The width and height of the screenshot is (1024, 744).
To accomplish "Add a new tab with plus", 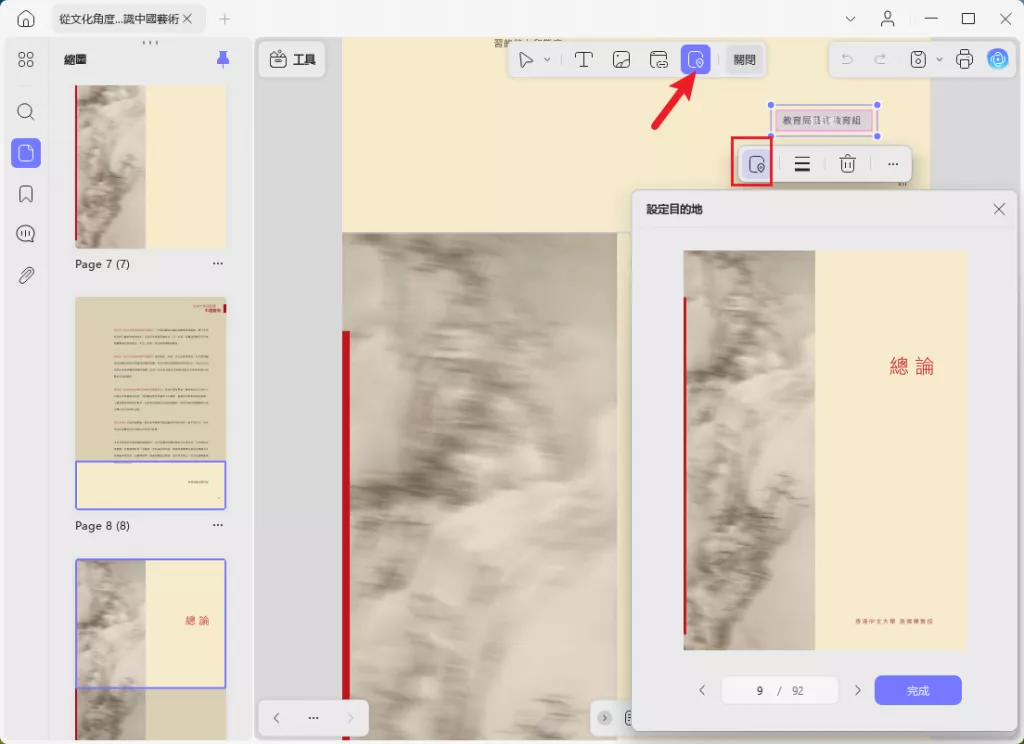I will tap(225, 19).
